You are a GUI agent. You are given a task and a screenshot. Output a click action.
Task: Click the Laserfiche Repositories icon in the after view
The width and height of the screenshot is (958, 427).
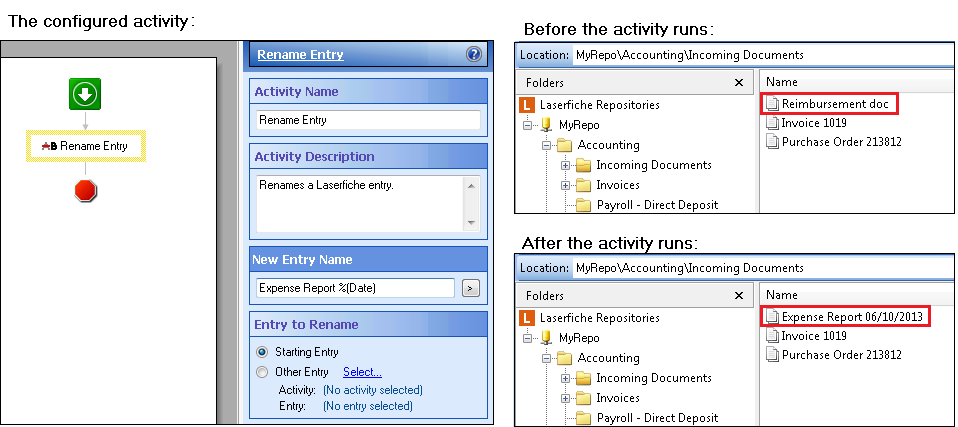528,317
